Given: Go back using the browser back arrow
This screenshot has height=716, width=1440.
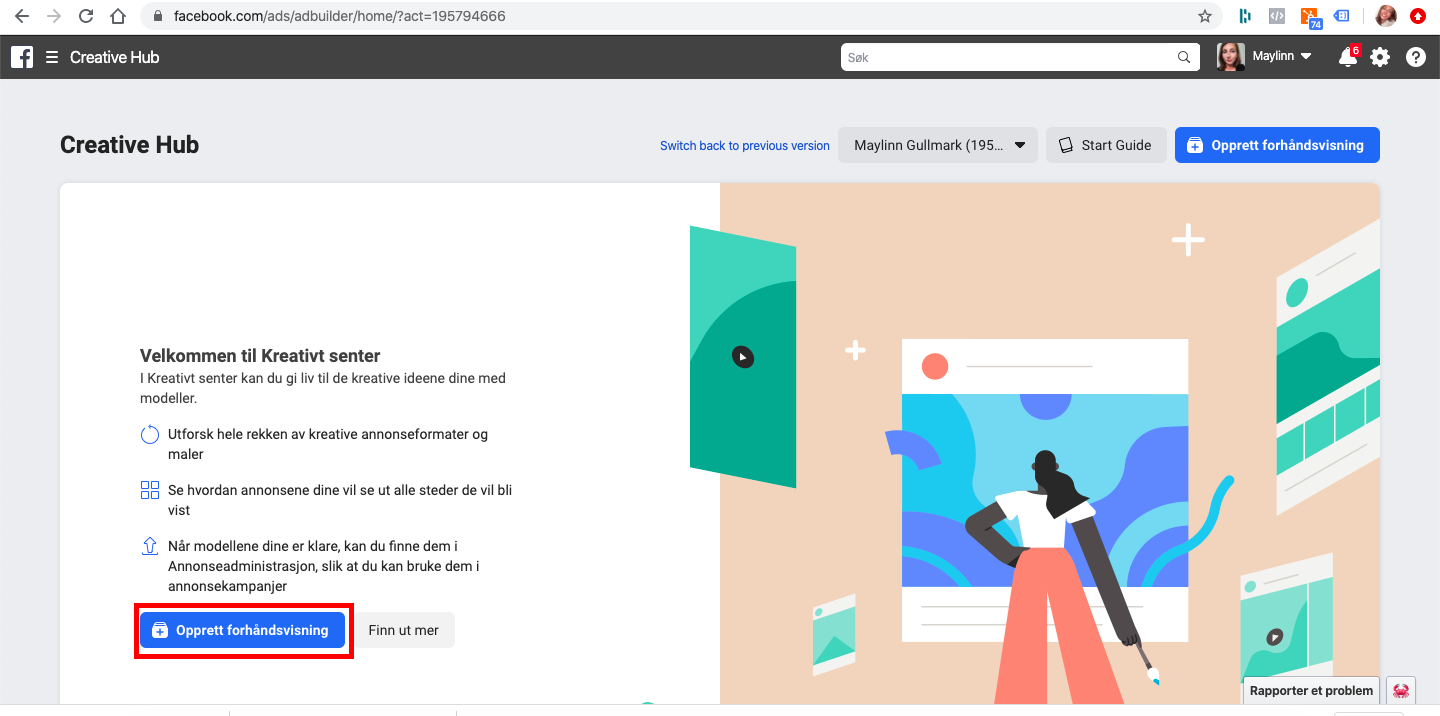Looking at the screenshot, I should point(22,16).
